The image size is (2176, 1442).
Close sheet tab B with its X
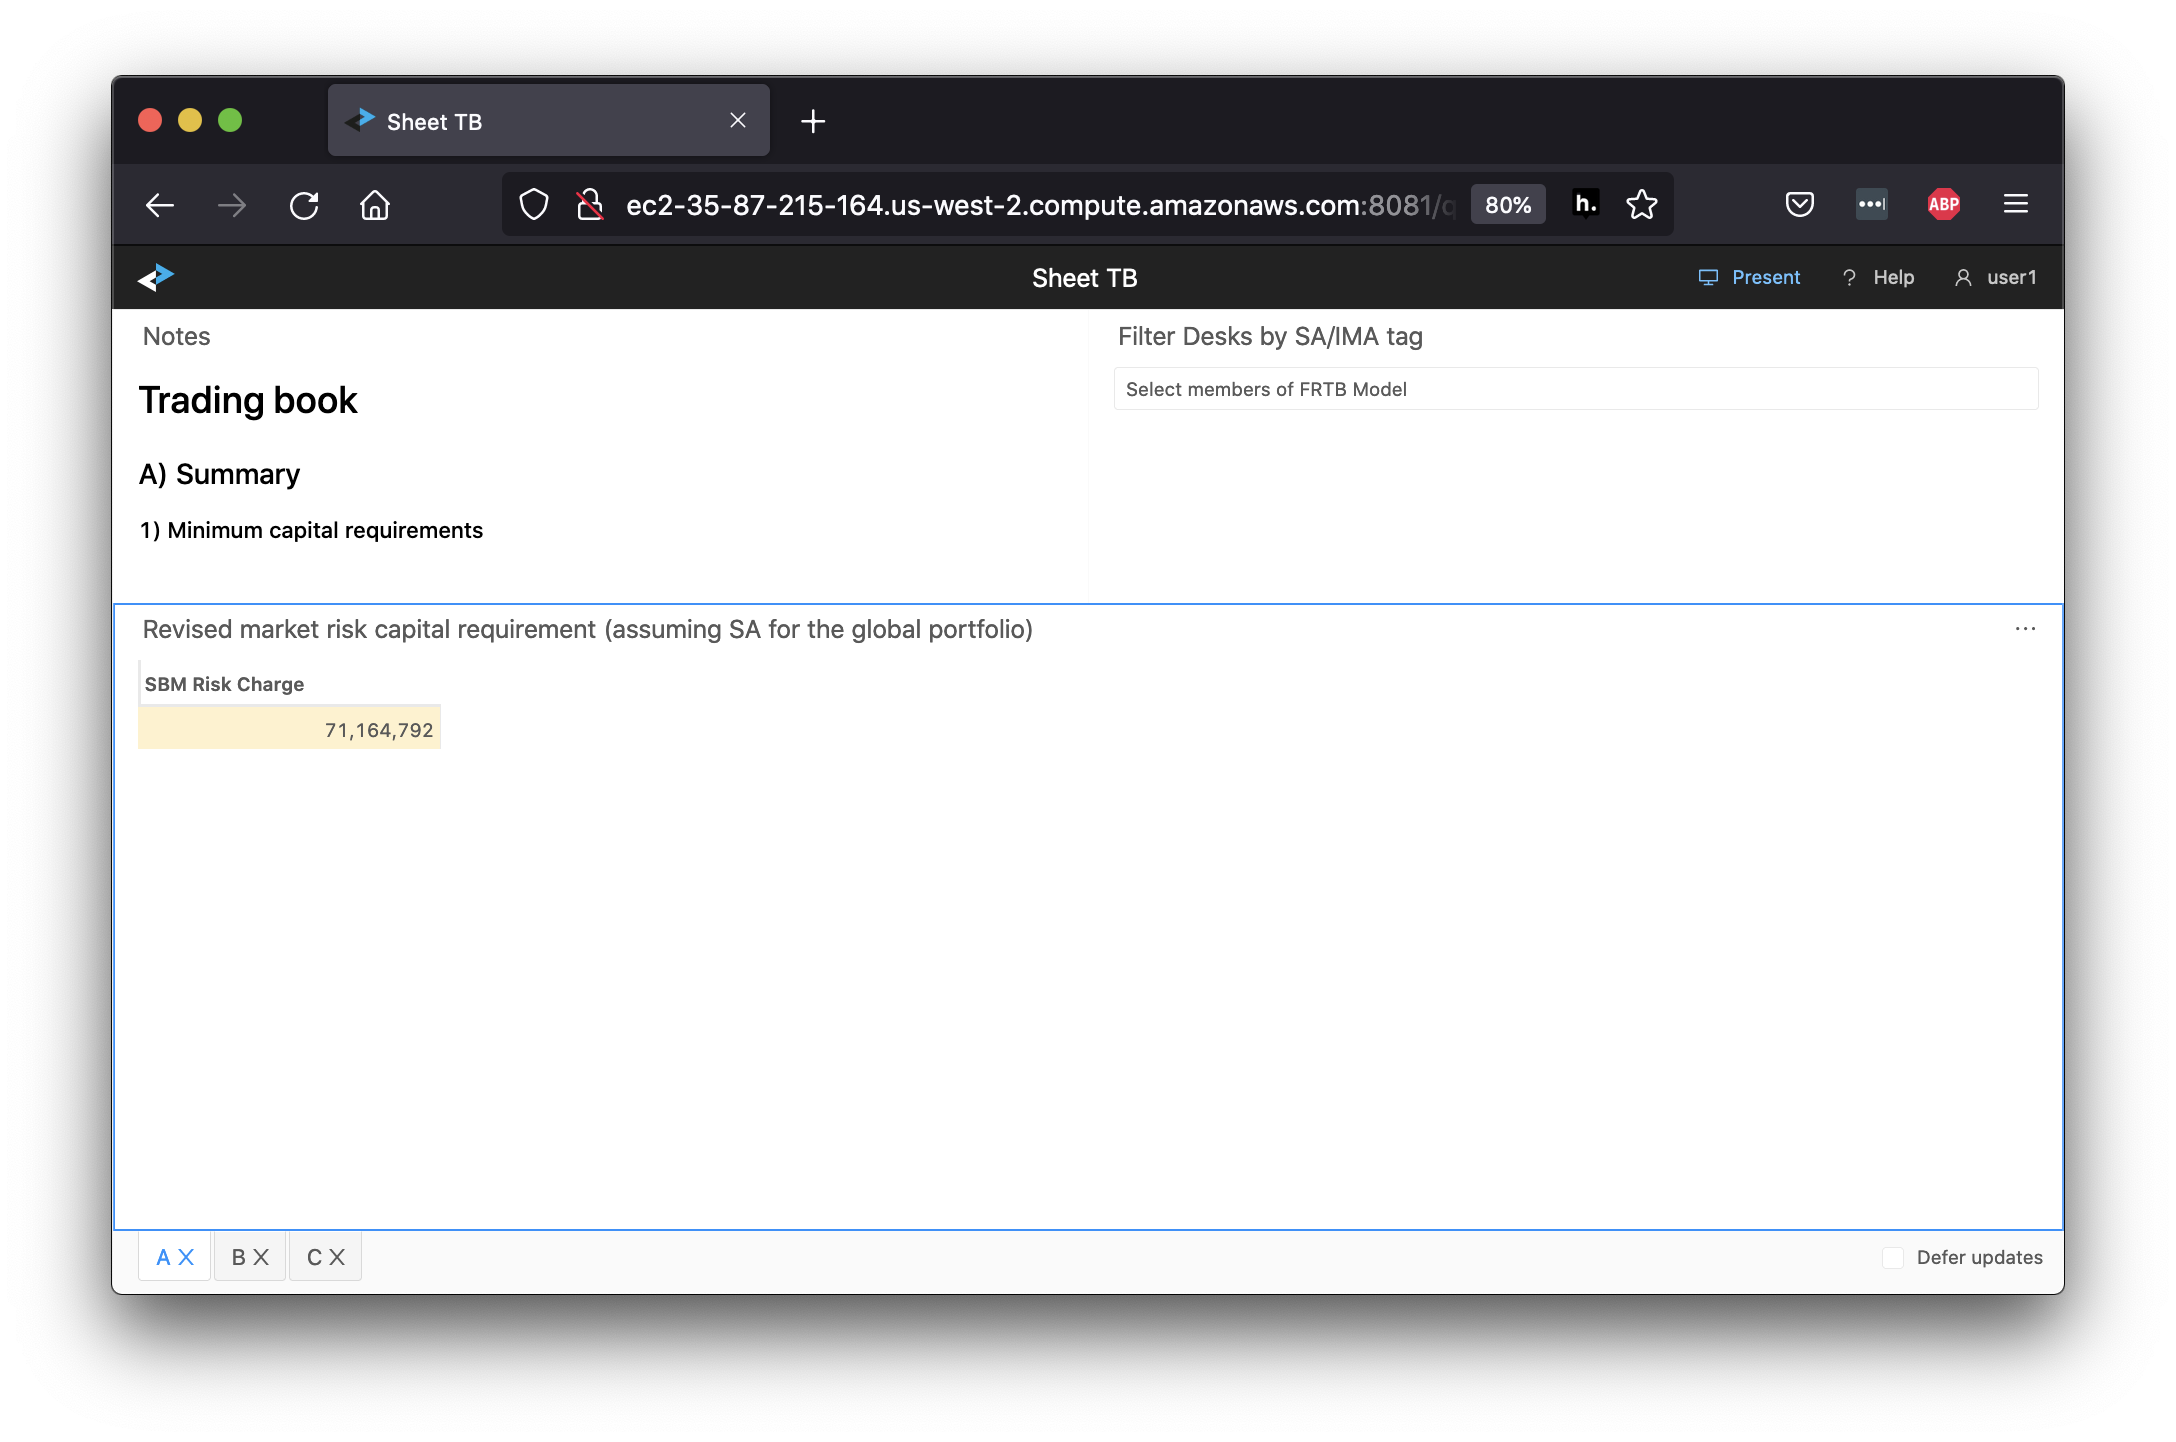click(x=261, y=1257)
